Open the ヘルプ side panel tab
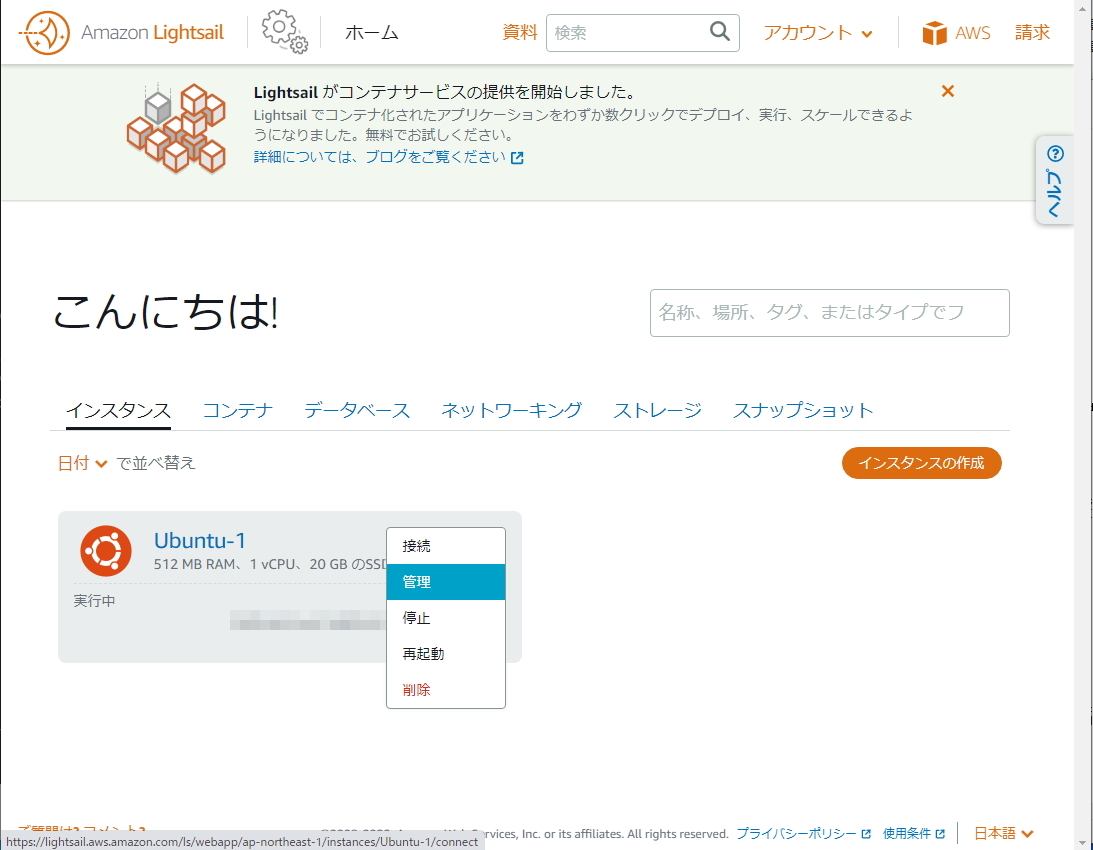Viewport: 1093px width, 850px height. [x=1055, y=180]
